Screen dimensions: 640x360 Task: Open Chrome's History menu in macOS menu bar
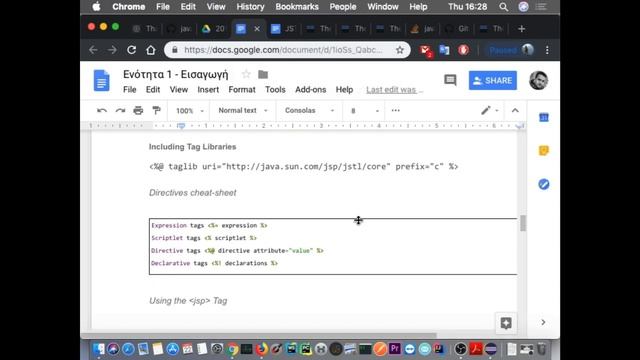point(250,7)
